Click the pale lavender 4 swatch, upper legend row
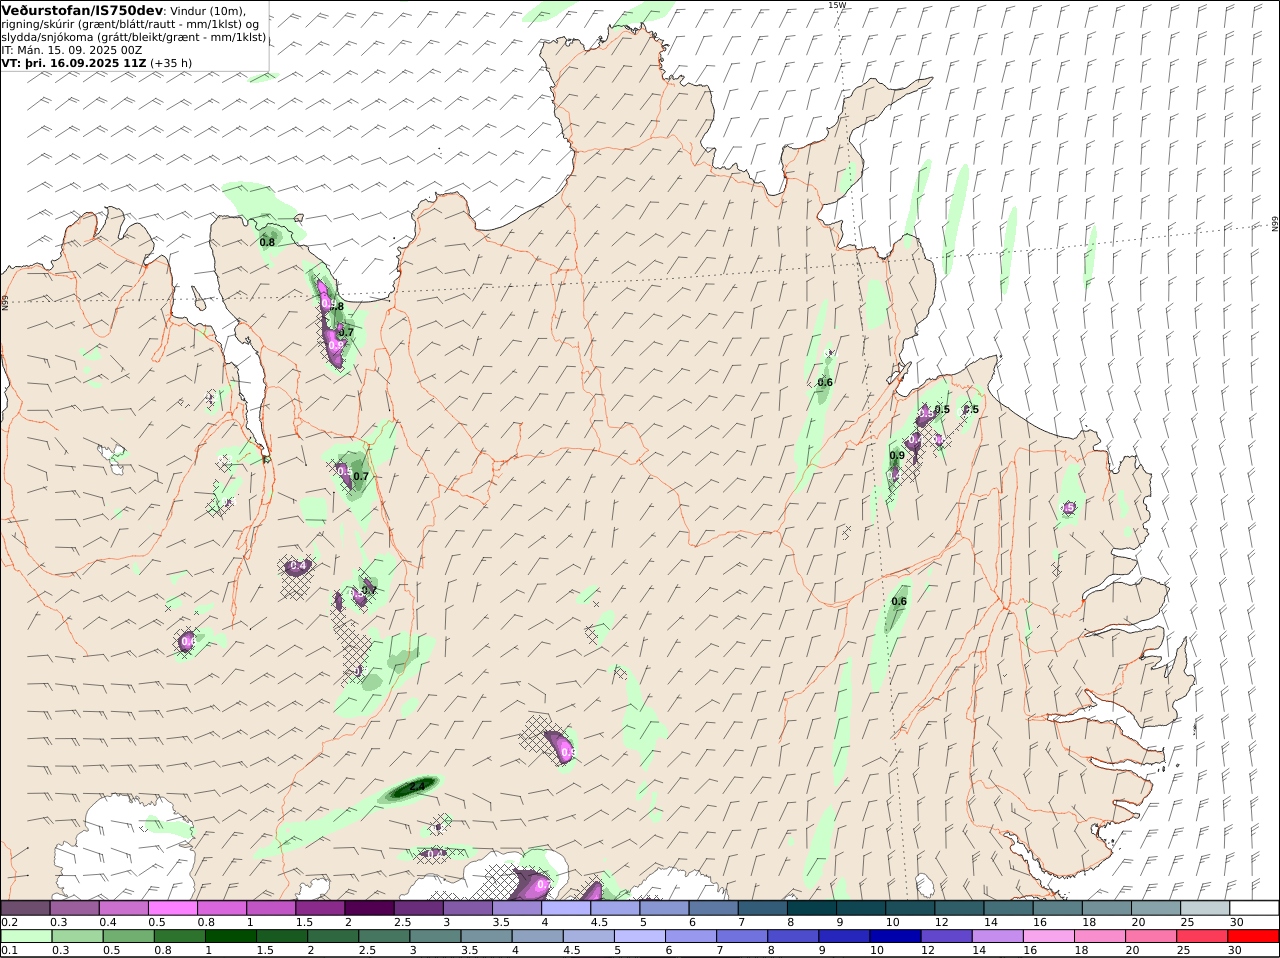This screenshot has height=958, width=1280. (x=565, y=907)
